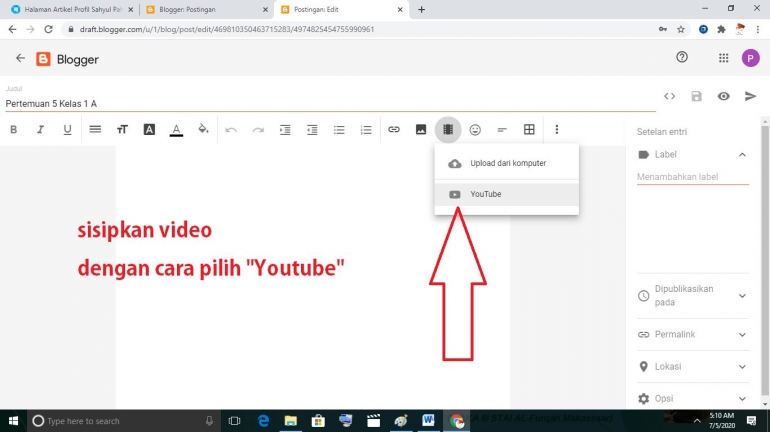Screen dimensions: 770x432
Task: Open the notification center
Action: [752, 421]
